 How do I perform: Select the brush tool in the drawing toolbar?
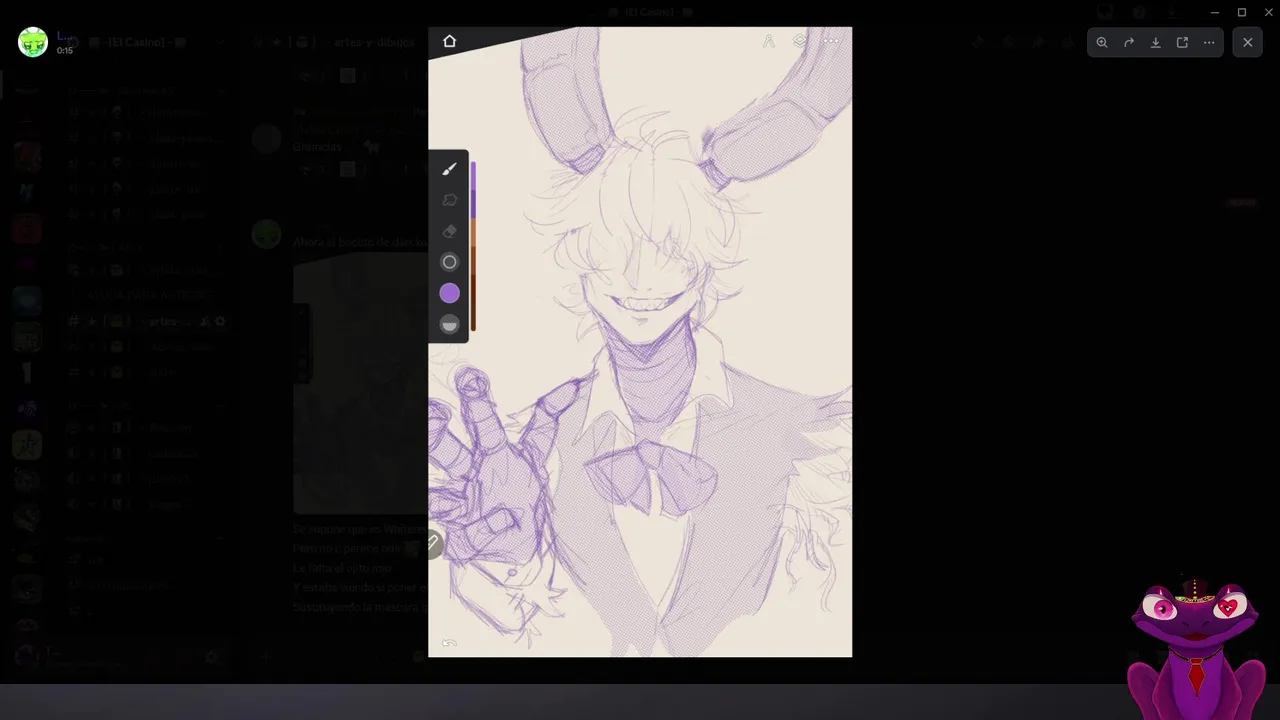(449, 169)
